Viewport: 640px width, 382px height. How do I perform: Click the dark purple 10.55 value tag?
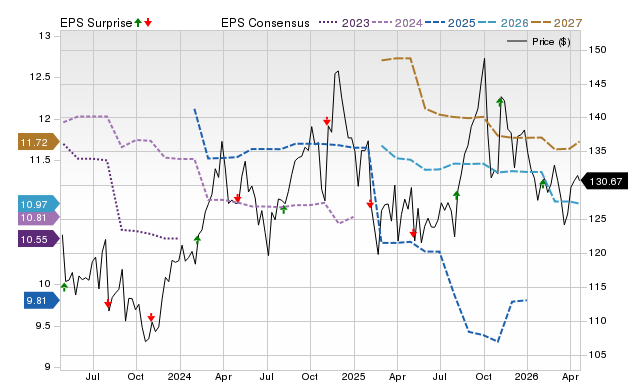pyautogui.click(x=38, y=239)
